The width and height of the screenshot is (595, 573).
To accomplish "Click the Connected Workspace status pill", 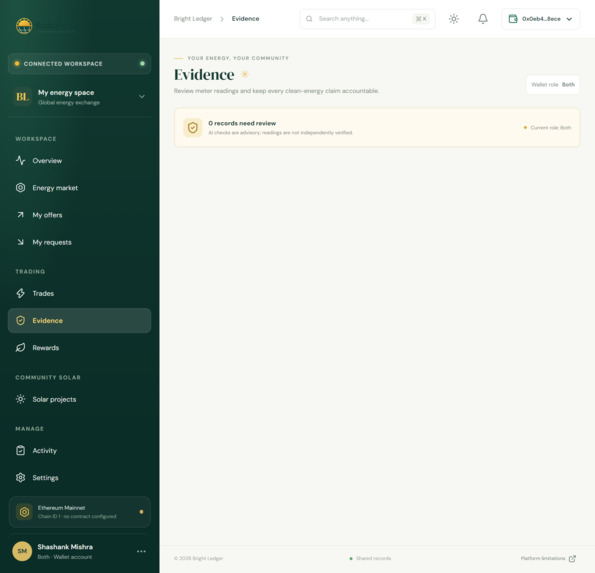I will click(x=79, y=64).
